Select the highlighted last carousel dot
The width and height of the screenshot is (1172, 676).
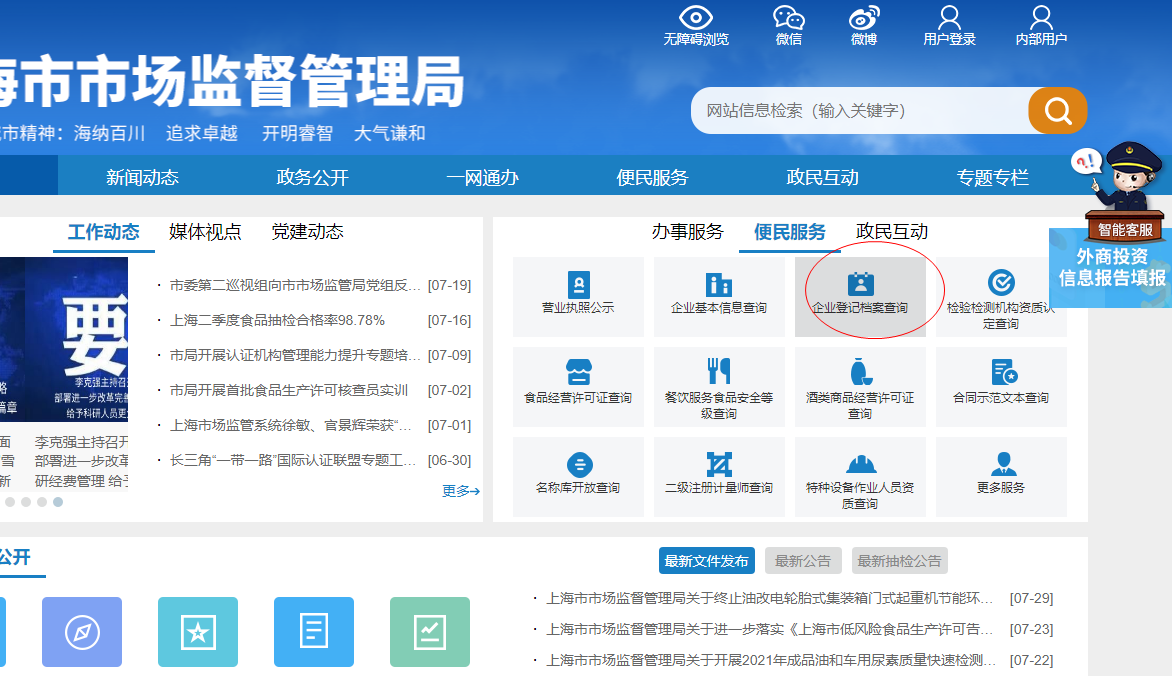pyautogui.click(x=58, y=502)
